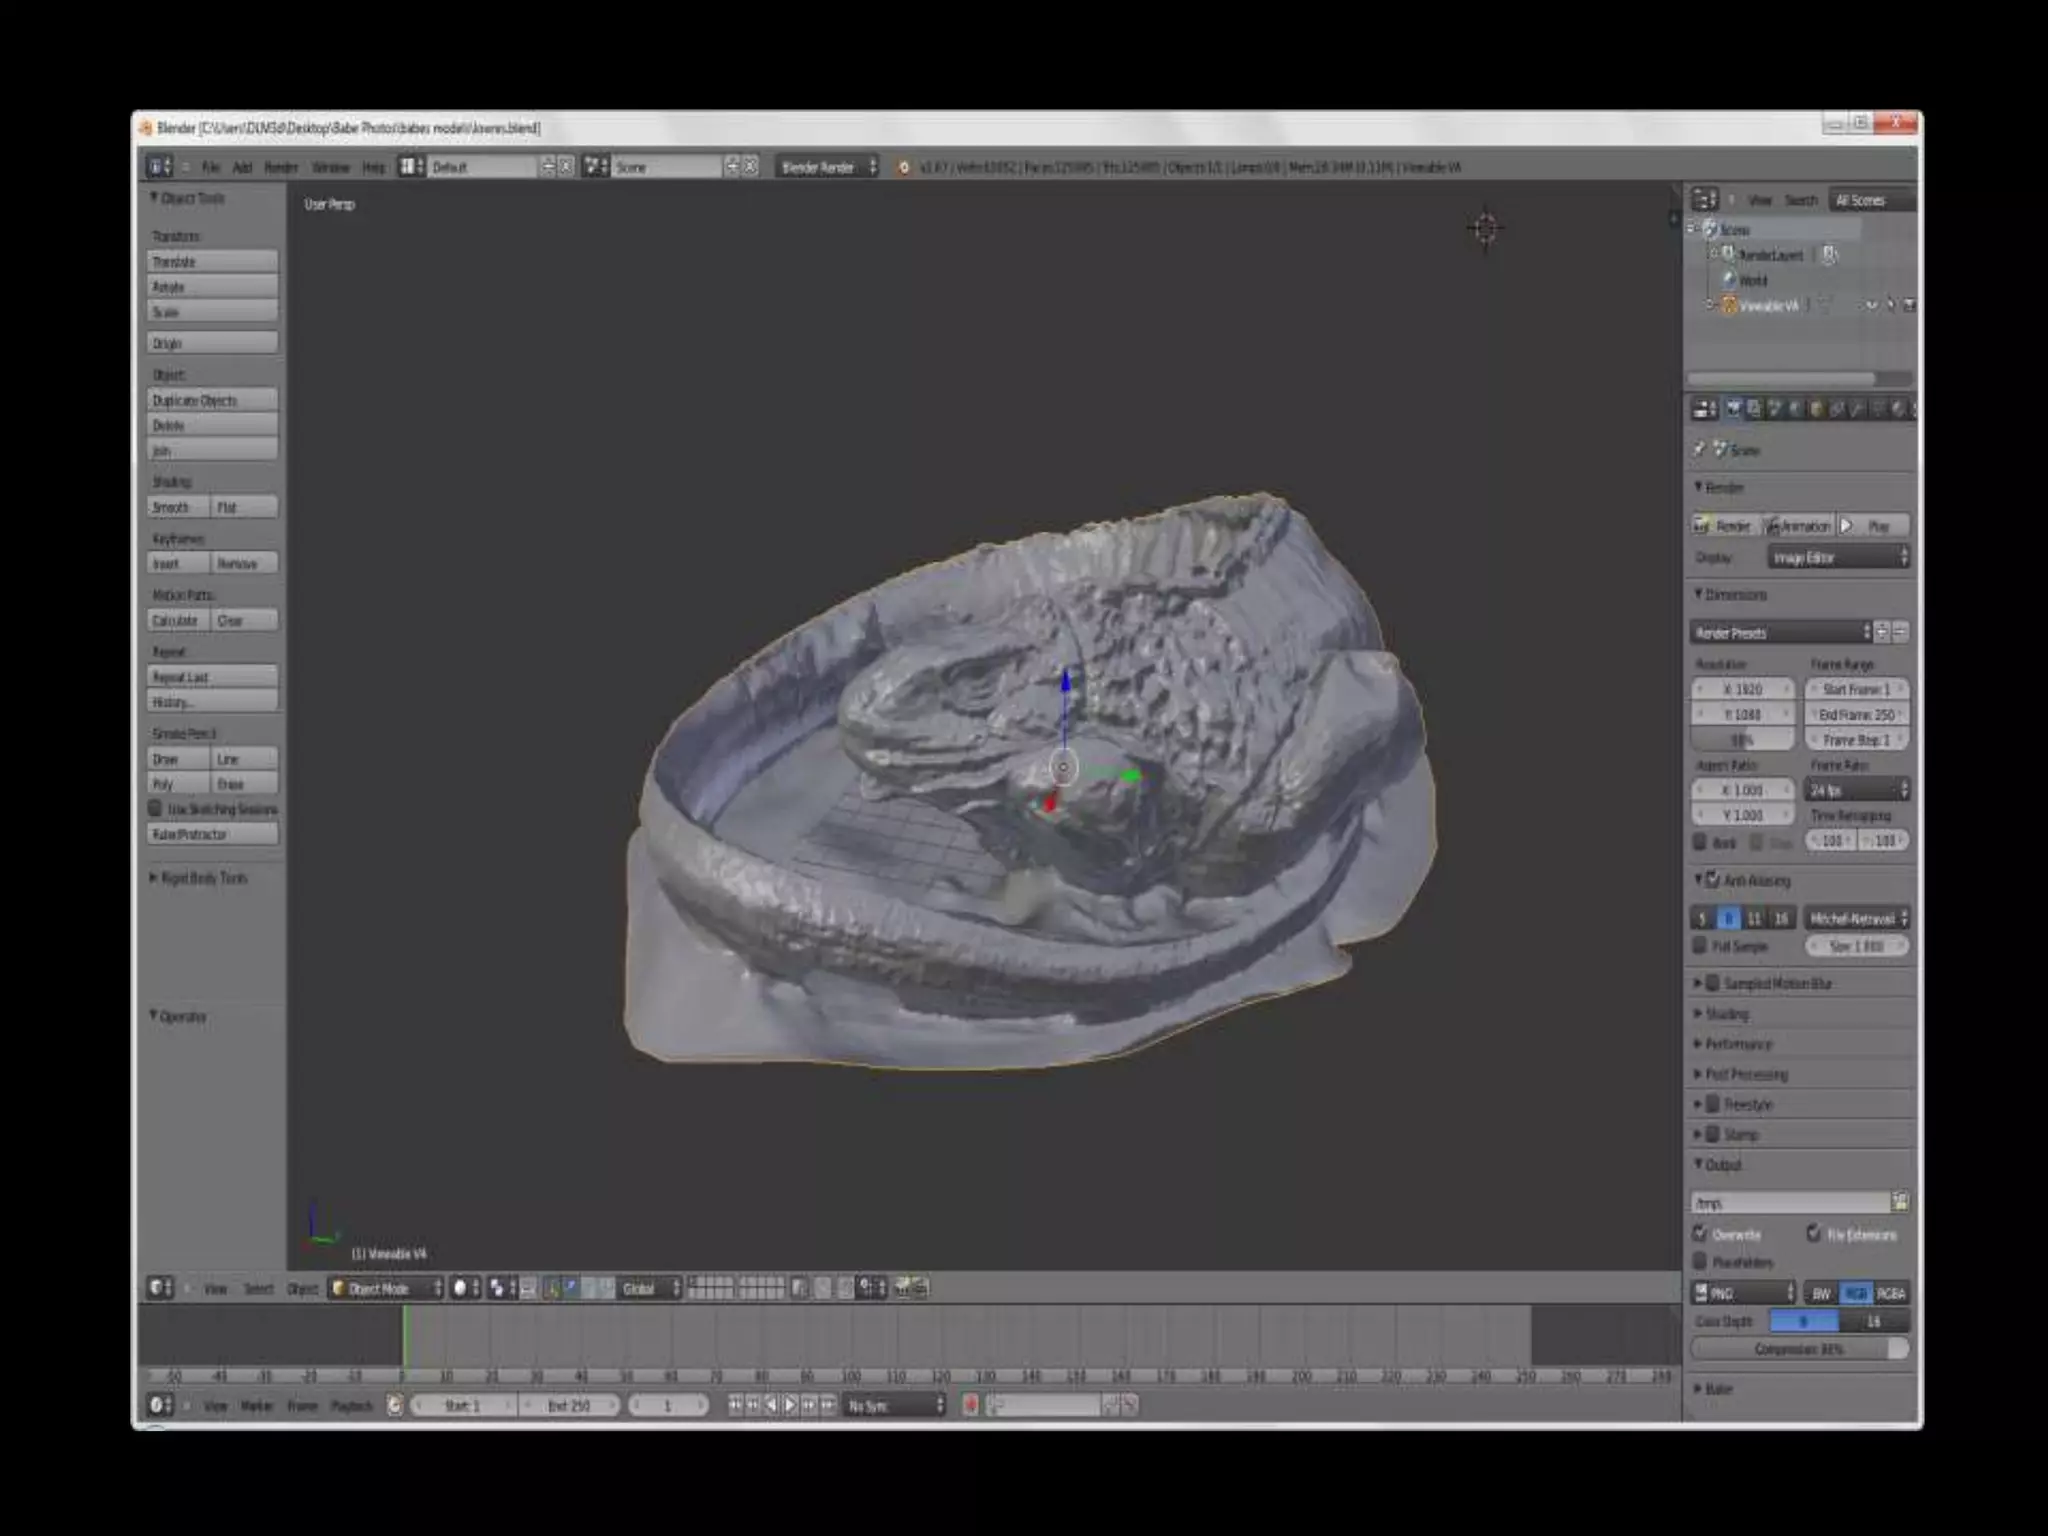Click the Blender icon in title bar

tap(146, 128)
